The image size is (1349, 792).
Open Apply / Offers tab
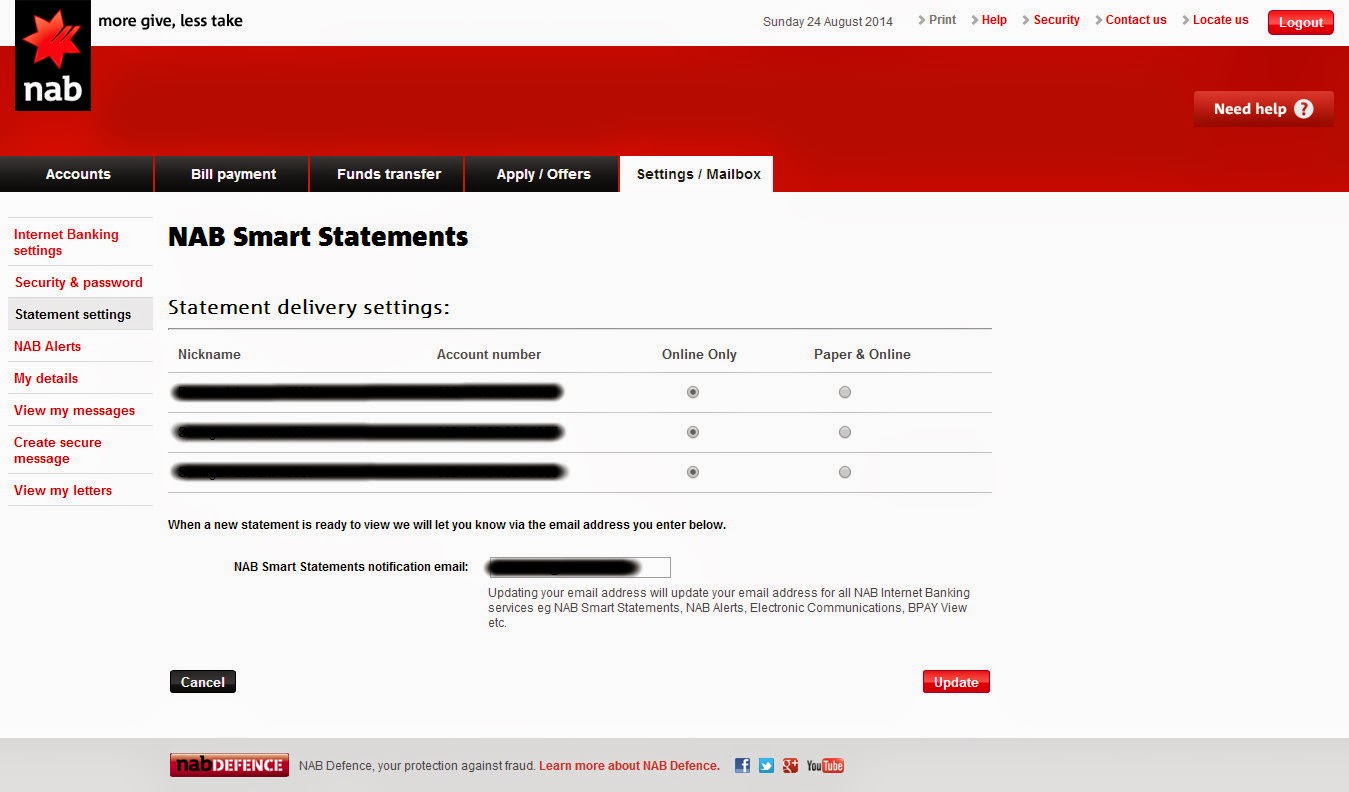543,174
